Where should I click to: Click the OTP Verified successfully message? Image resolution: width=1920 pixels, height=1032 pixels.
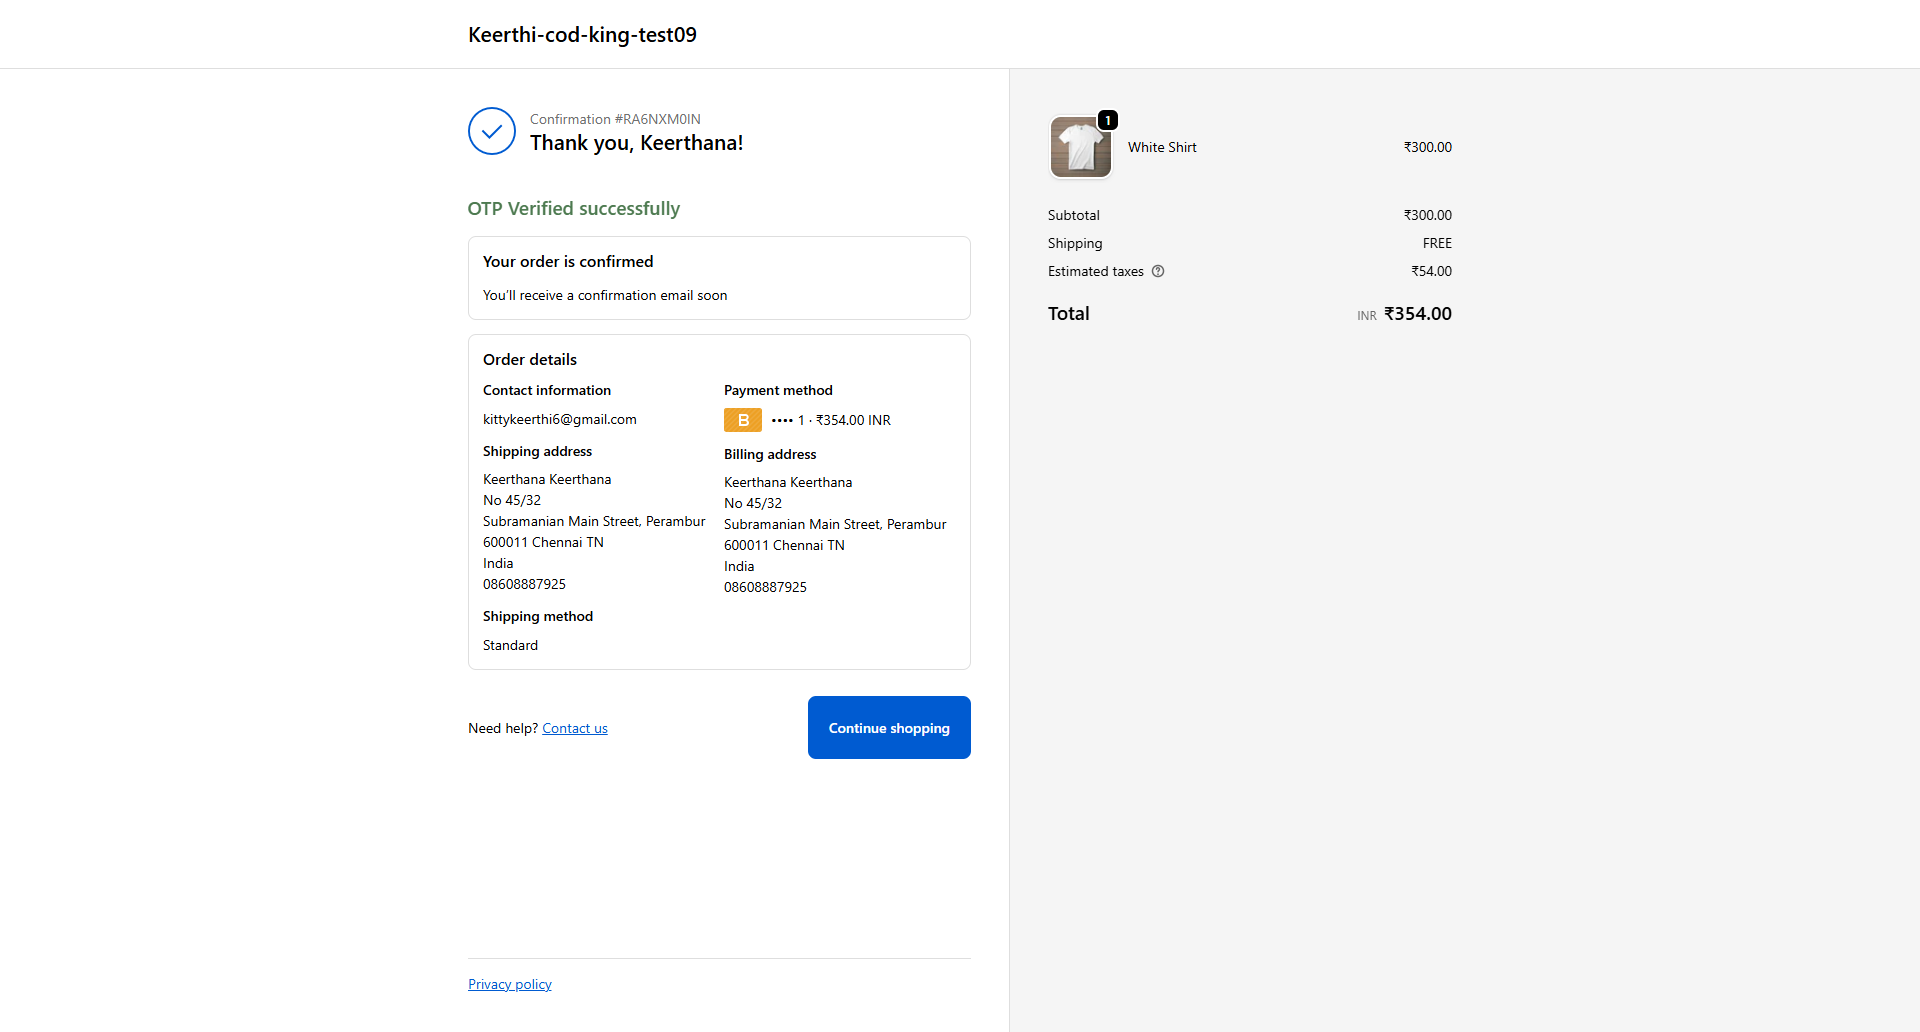(x=573, y=208)
